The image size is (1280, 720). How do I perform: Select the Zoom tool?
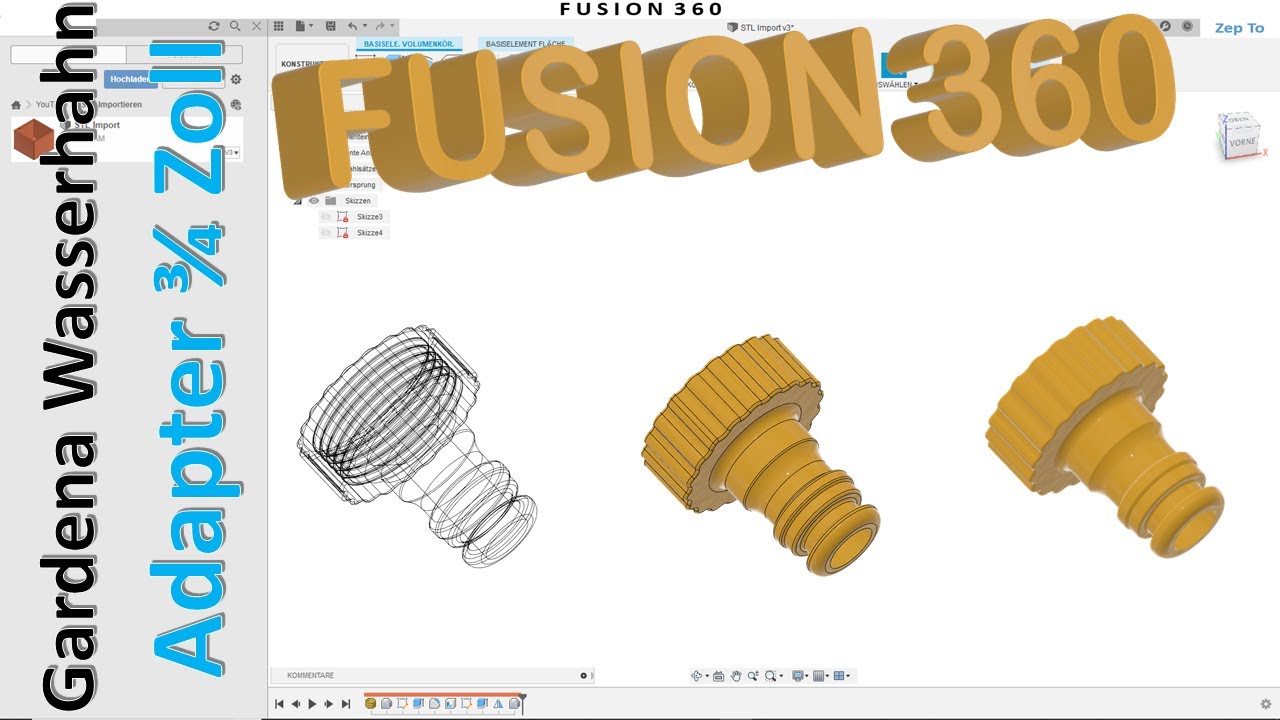coord(753,676)
